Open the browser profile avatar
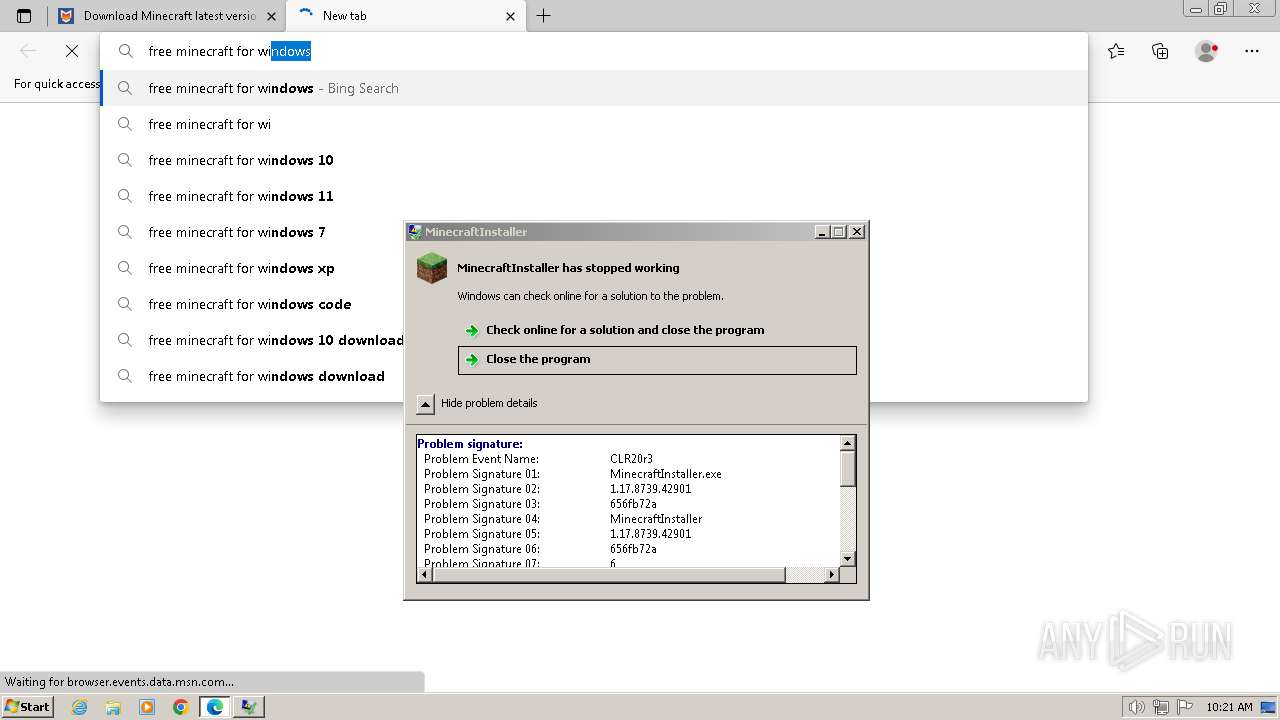Image resolution: width=1280 pixels, height=720 pixels. 1206,51
